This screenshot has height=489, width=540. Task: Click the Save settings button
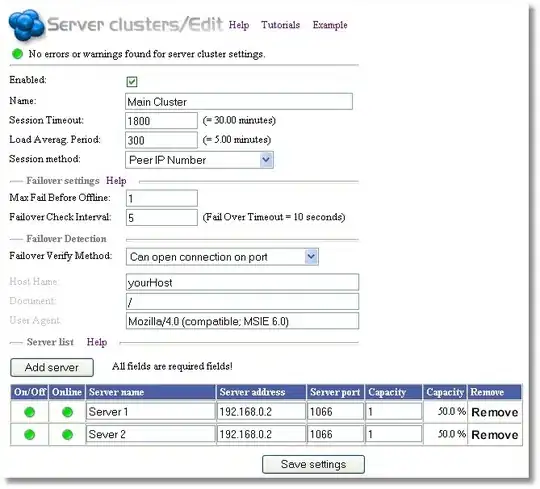click(313, 464)
